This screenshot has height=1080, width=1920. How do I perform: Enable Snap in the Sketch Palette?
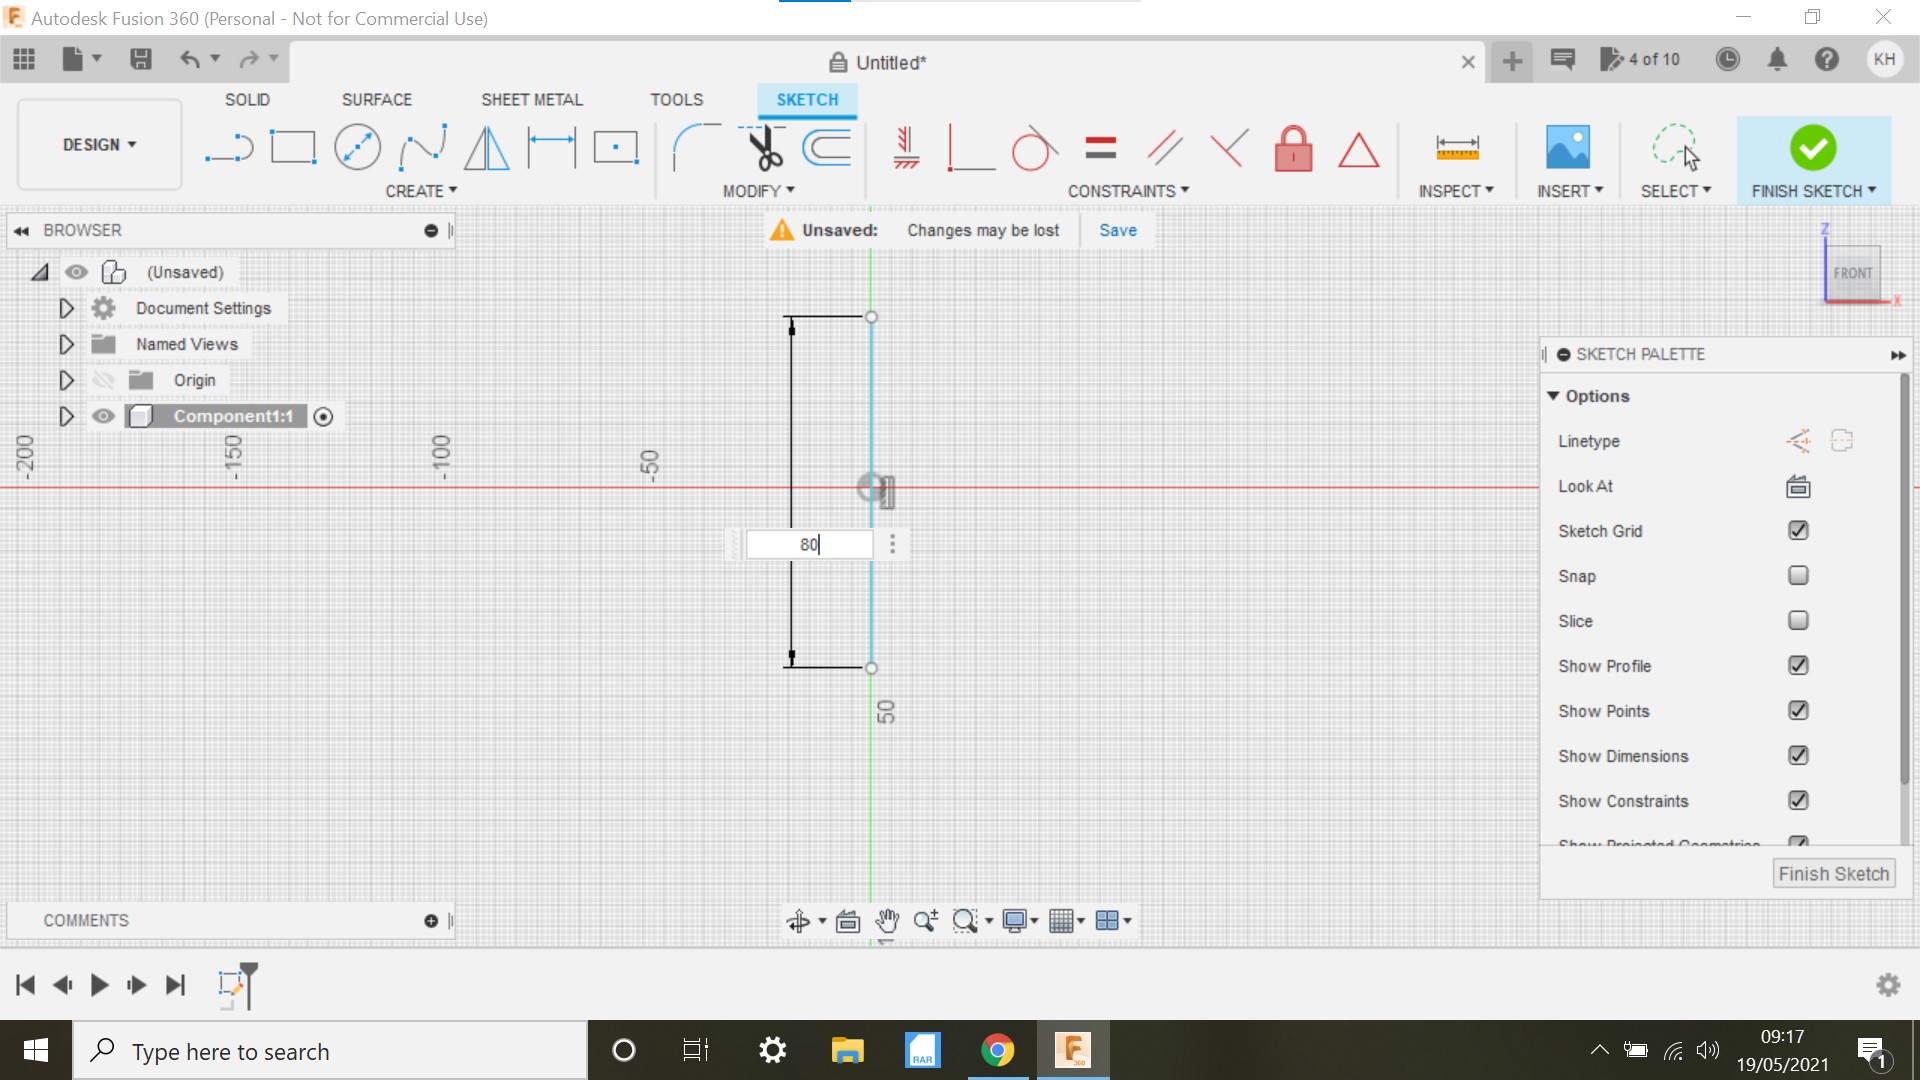[1797, 575]
